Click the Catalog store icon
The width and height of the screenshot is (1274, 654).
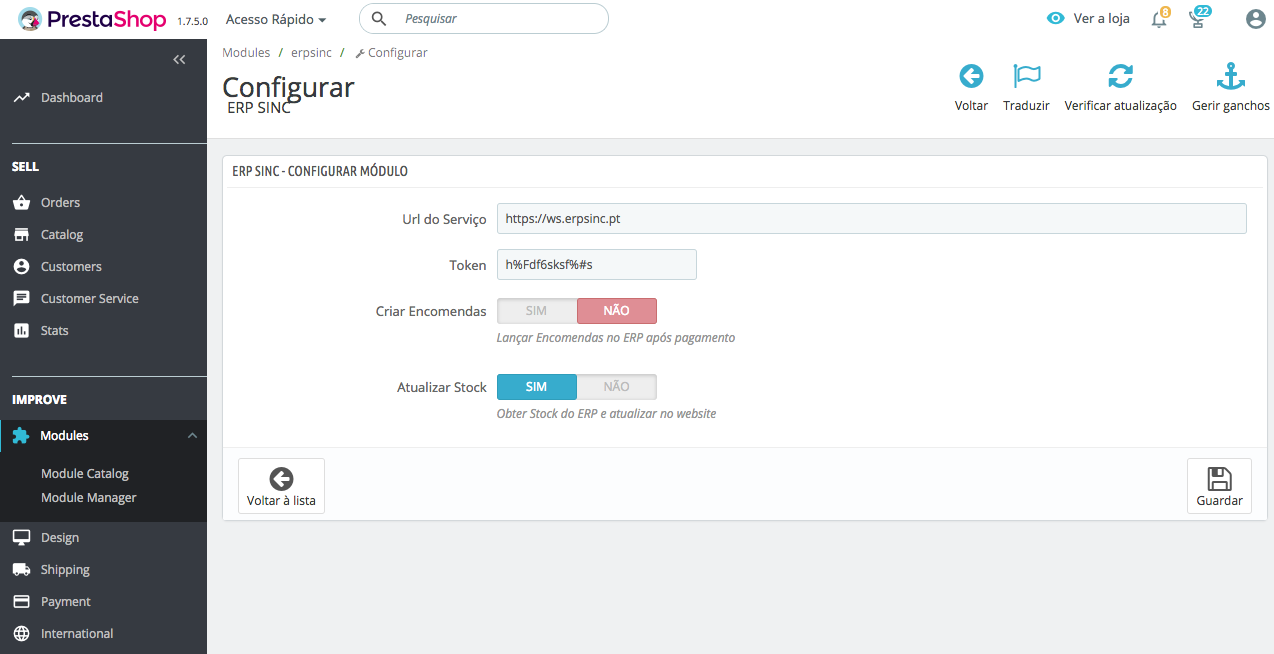(x=21, y=234)
